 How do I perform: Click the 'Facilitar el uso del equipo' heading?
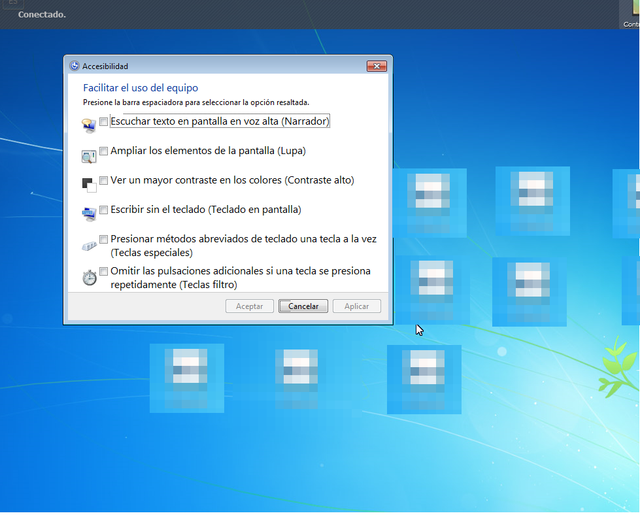(140, 88)
